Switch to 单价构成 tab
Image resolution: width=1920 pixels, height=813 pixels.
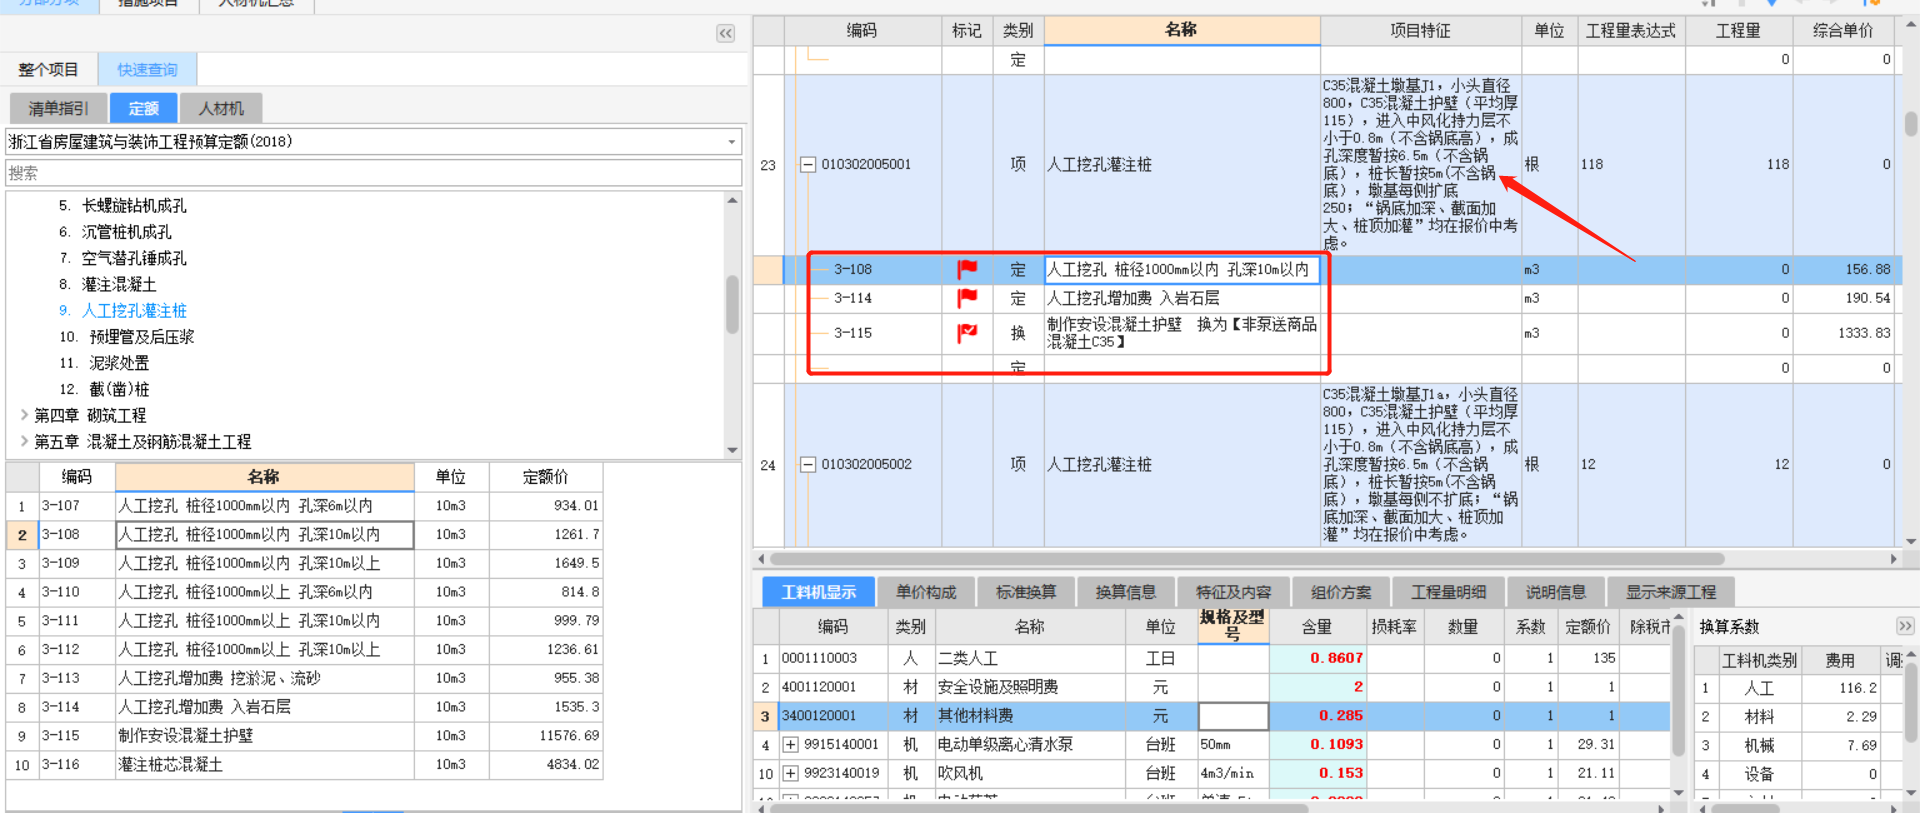(x=926, y=592)
